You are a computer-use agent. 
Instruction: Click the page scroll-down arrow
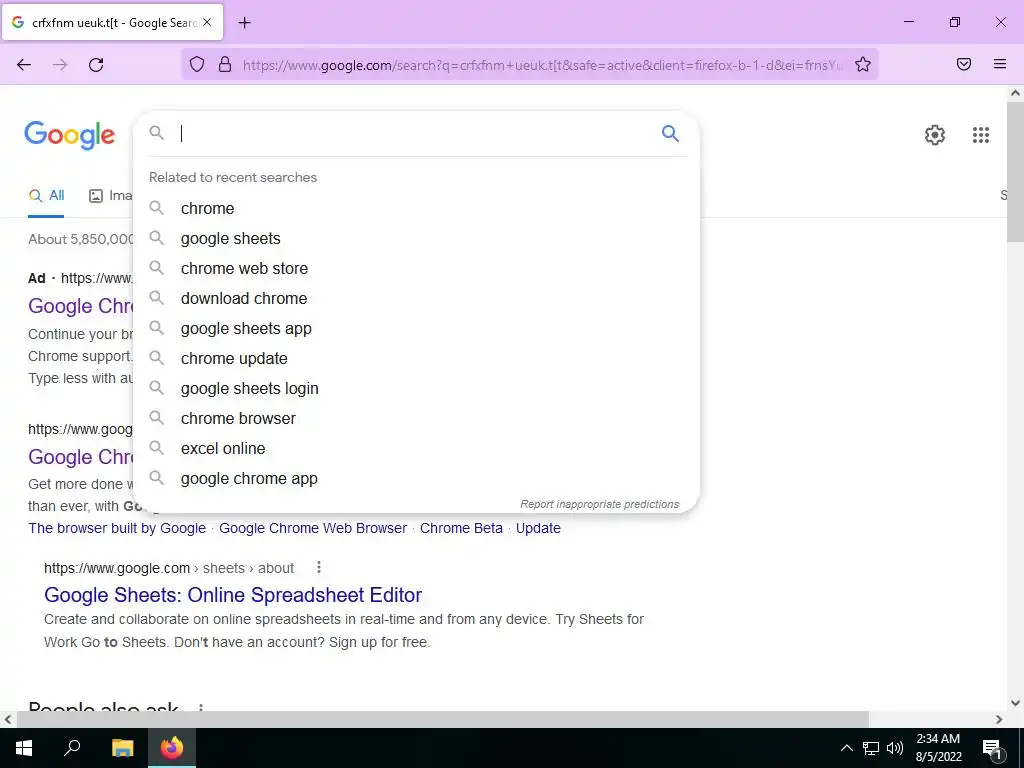coord(1015,703)
